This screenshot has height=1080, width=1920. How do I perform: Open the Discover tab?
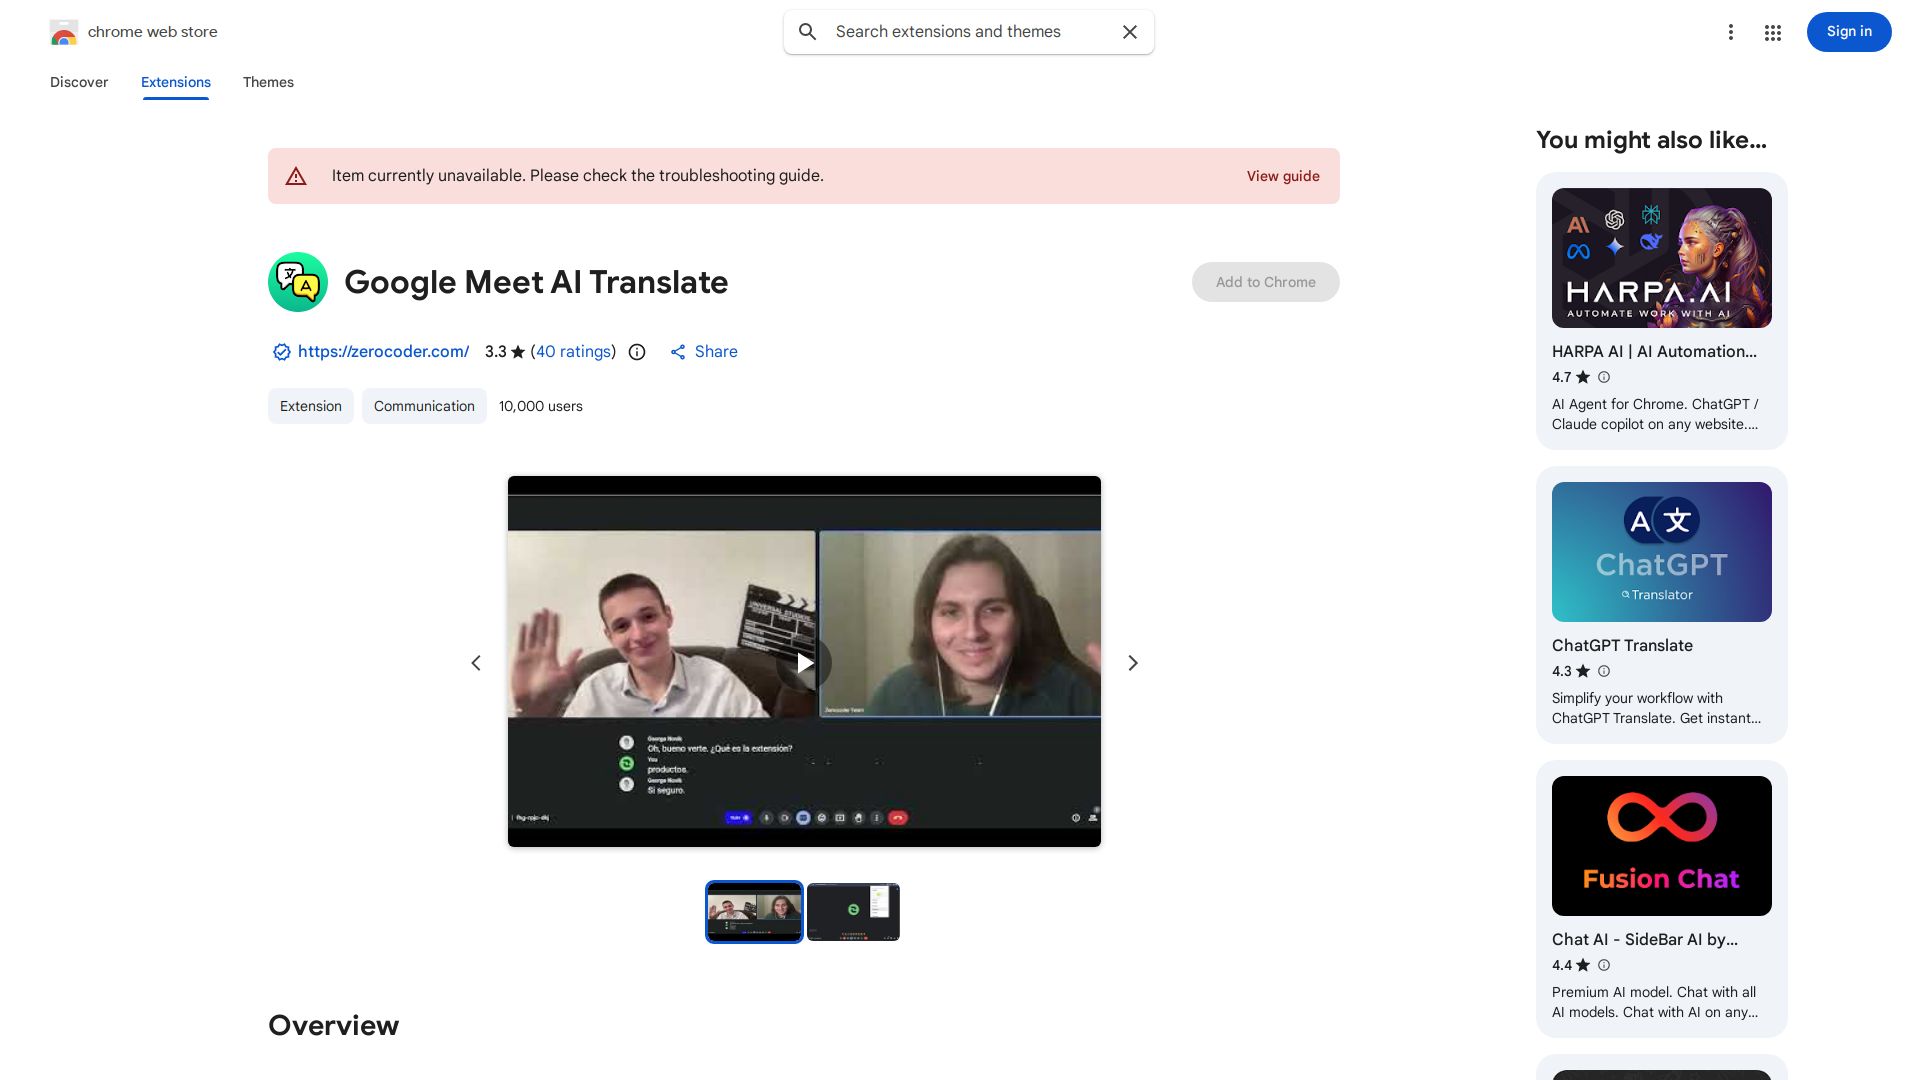coord(79,82)
